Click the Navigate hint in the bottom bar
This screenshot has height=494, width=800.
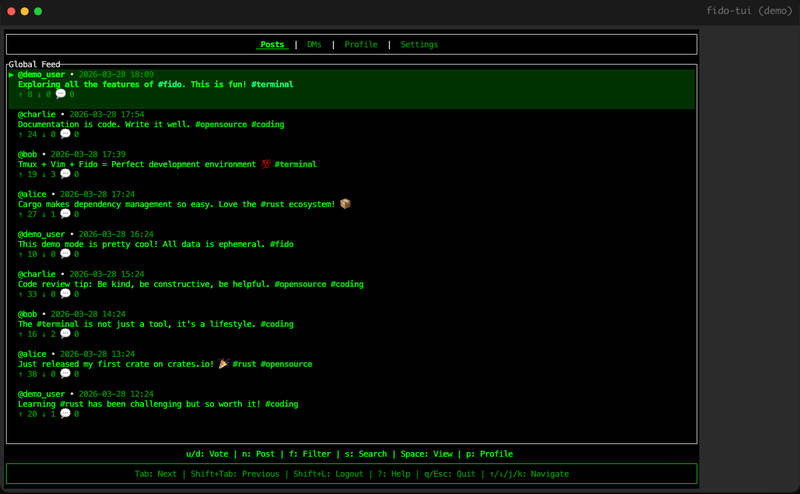[x=529, y=474]
